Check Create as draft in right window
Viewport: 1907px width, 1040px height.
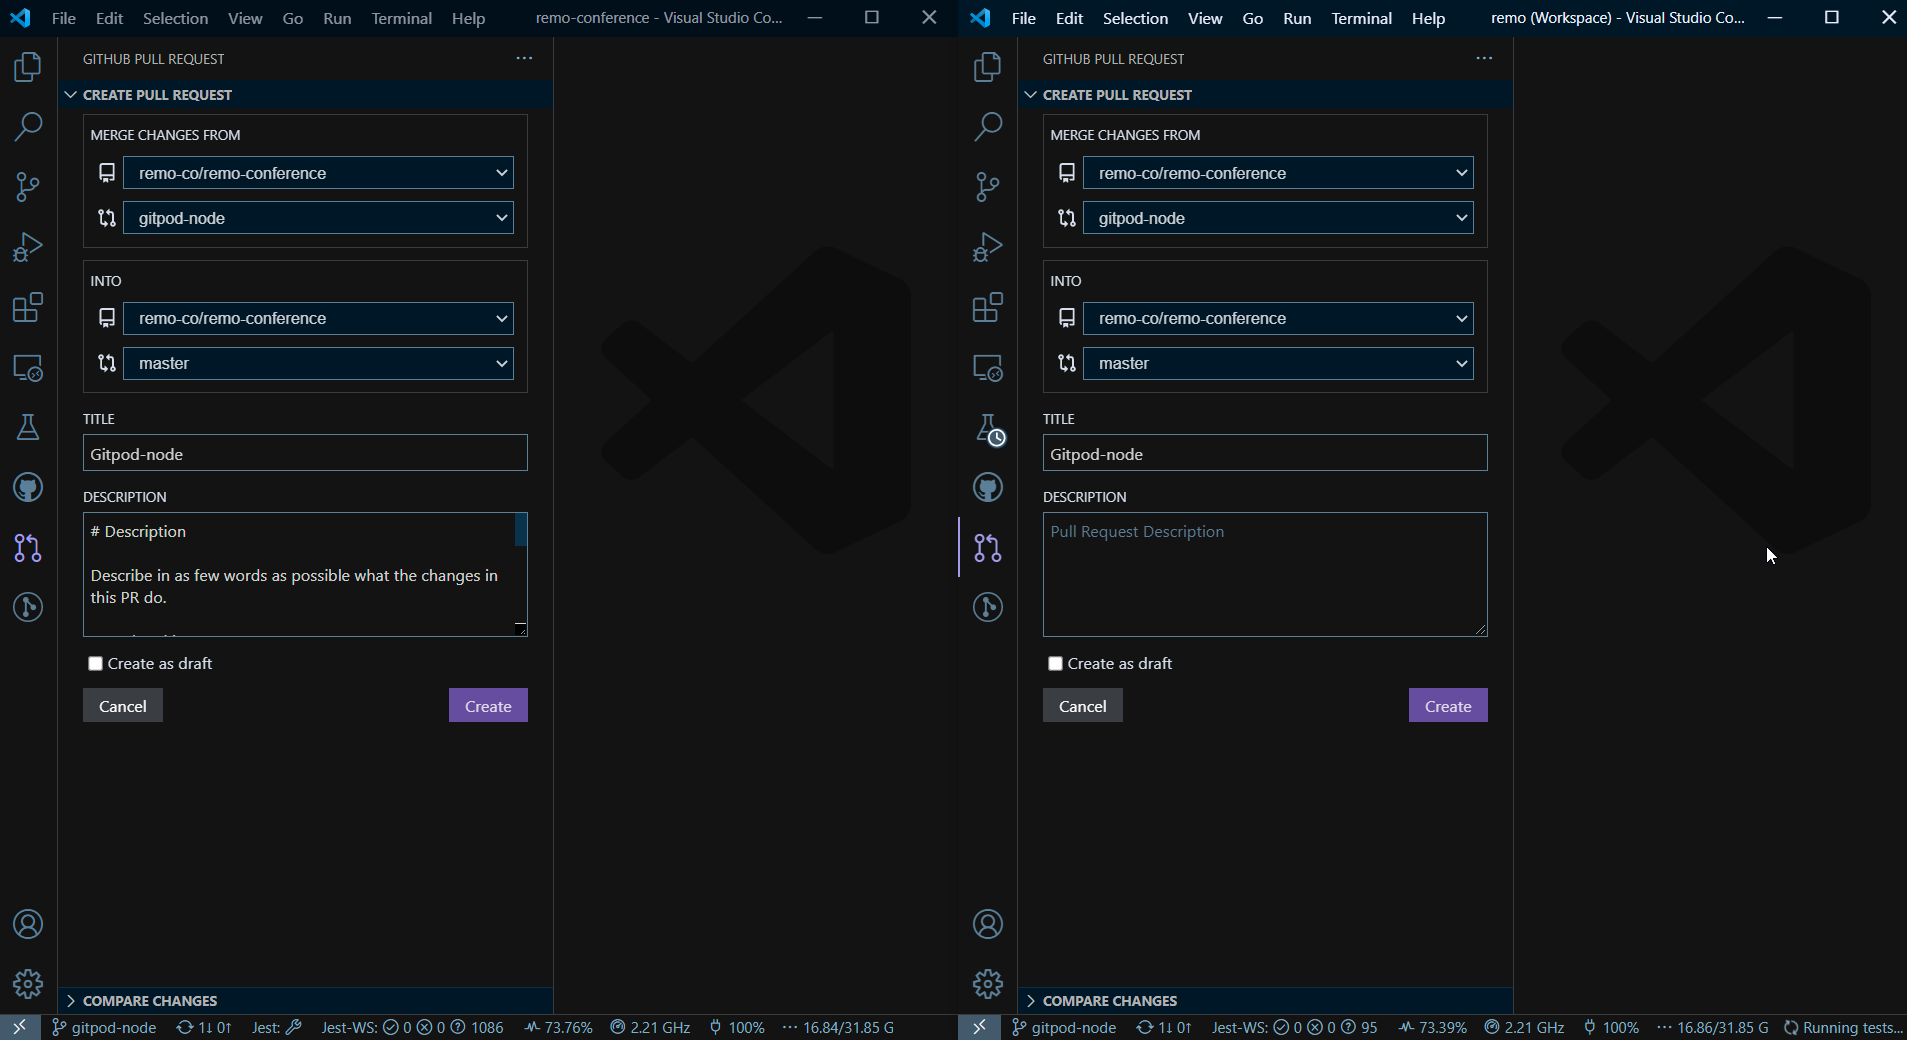[x=1055, y=664]
